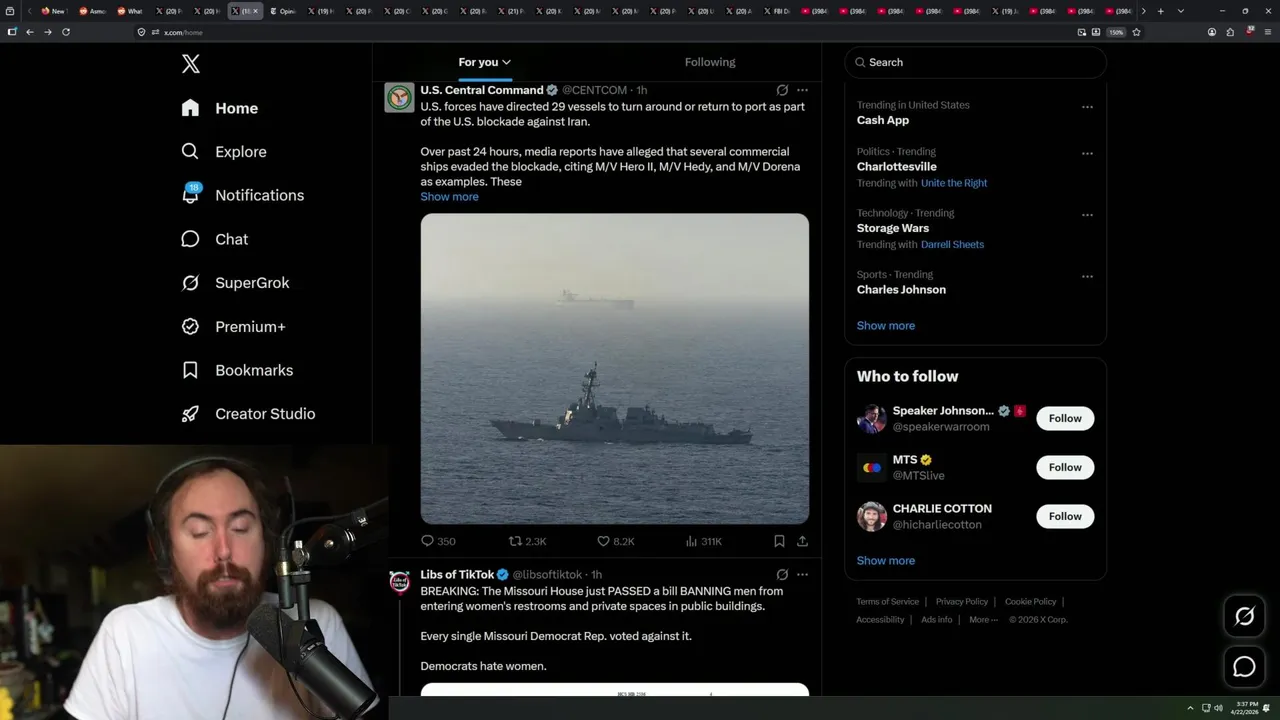Screen dimensions: 1280x720
Task: Click system tray volume icon
Action: pyautogui.click(x=1218, y=708)
